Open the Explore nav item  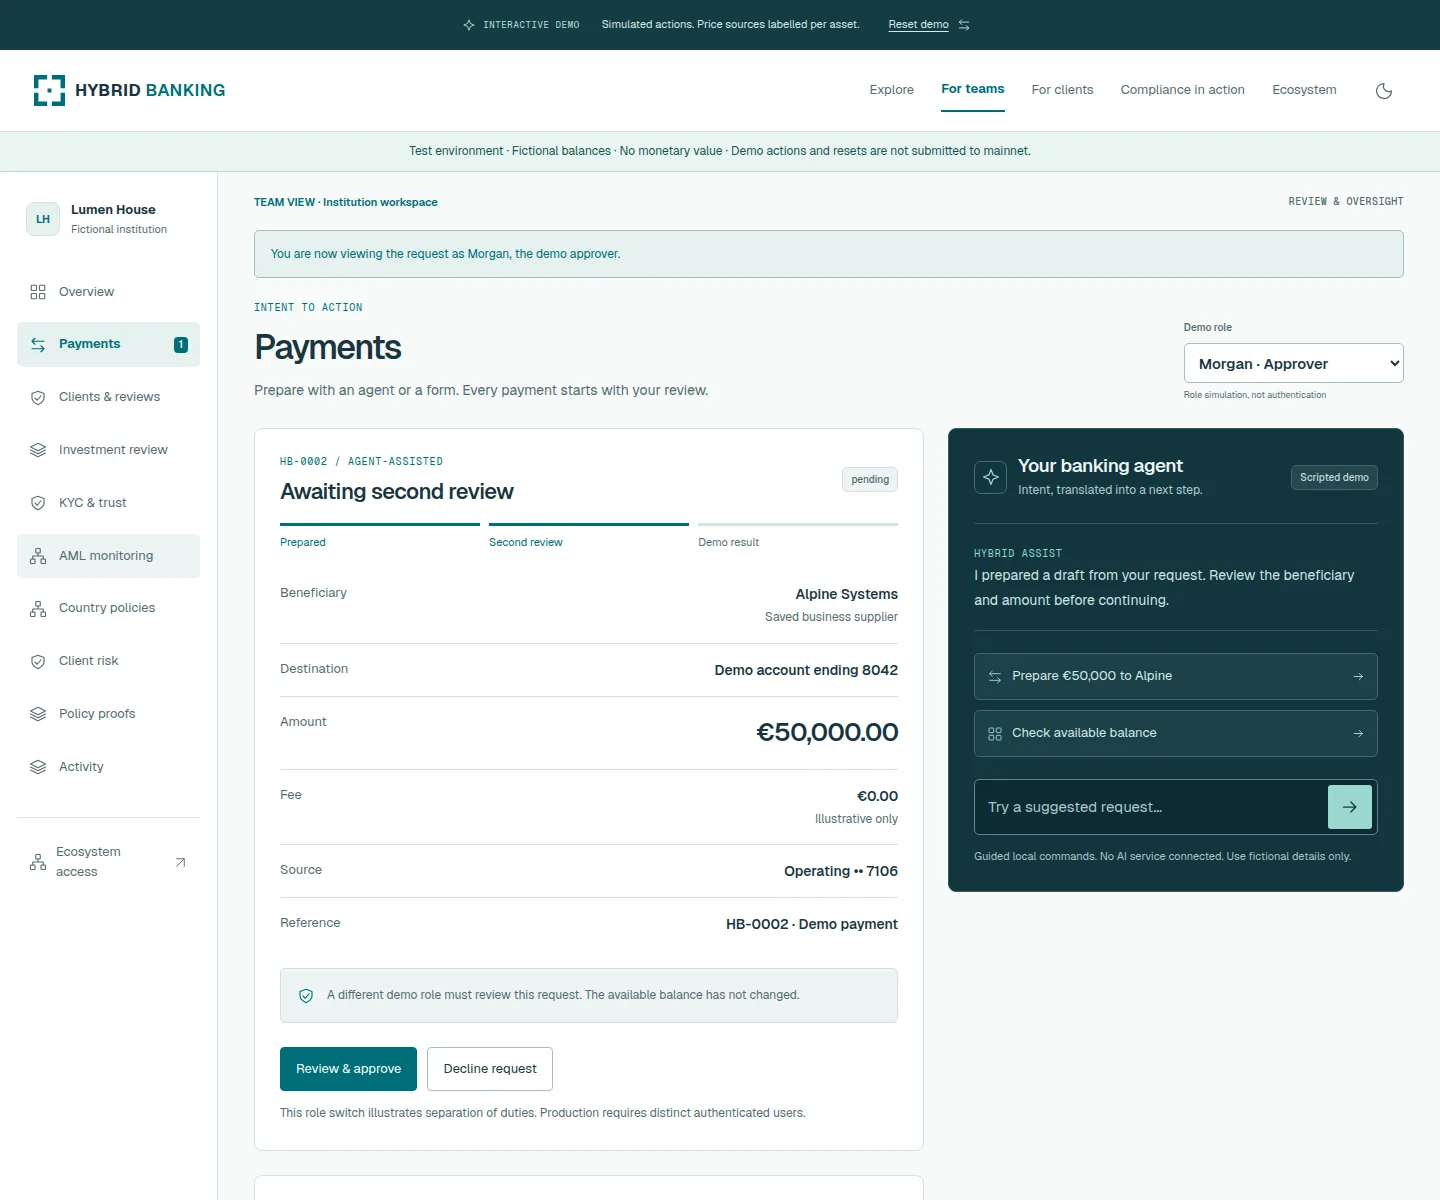tap(892, 90)
